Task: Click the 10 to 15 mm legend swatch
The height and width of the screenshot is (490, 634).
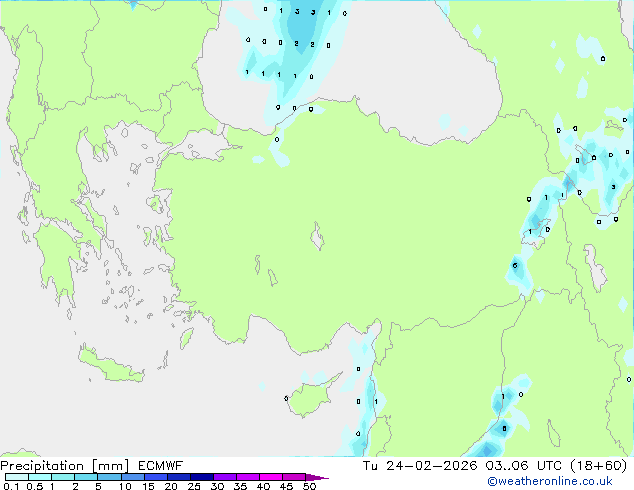Action: 132,477
